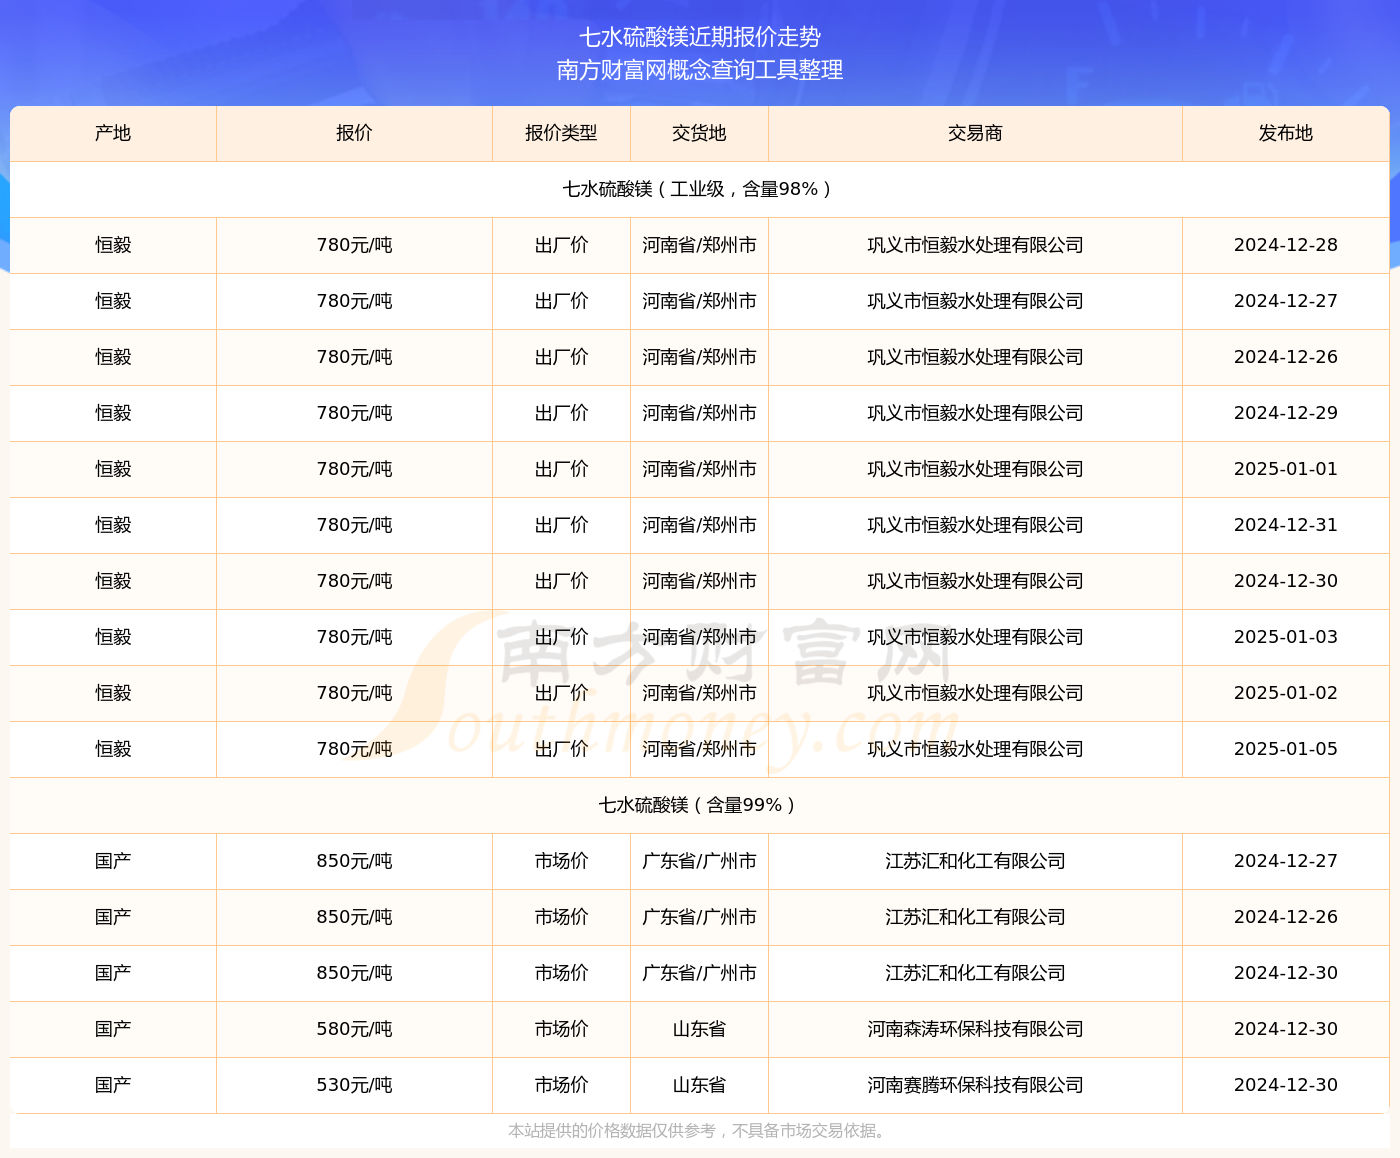This screenshot has width=1400, height=1158.
Task: Click the section row 七水硫酸镁（含量99%）
Action: [x=700, y=805]
